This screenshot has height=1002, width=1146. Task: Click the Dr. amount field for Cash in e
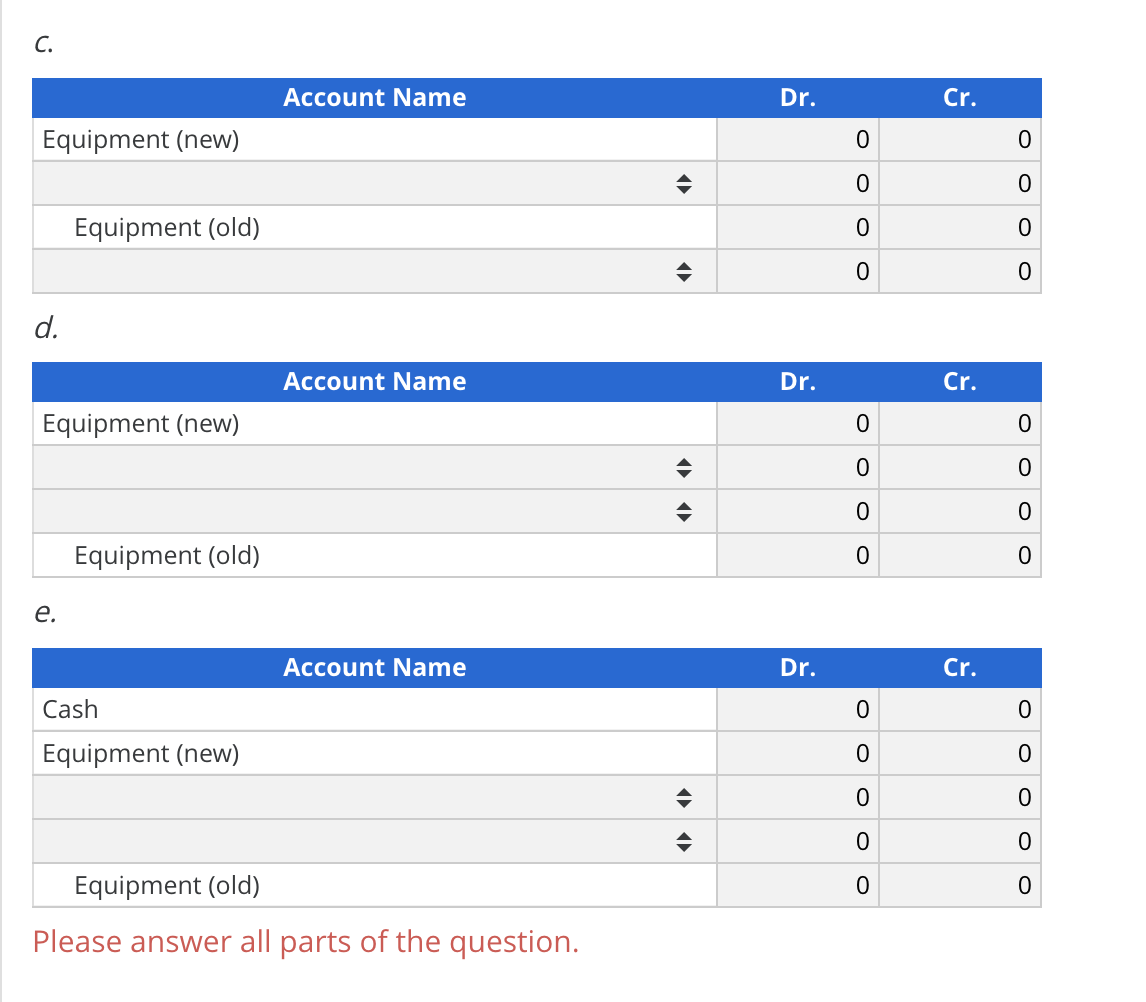pyautogui.click(x=797, y=709)
